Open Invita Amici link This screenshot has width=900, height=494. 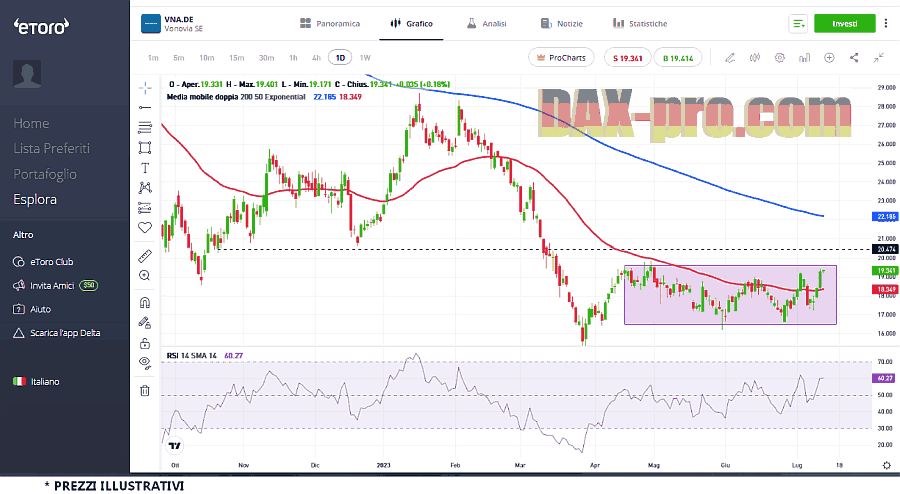(x=55, y=285)
